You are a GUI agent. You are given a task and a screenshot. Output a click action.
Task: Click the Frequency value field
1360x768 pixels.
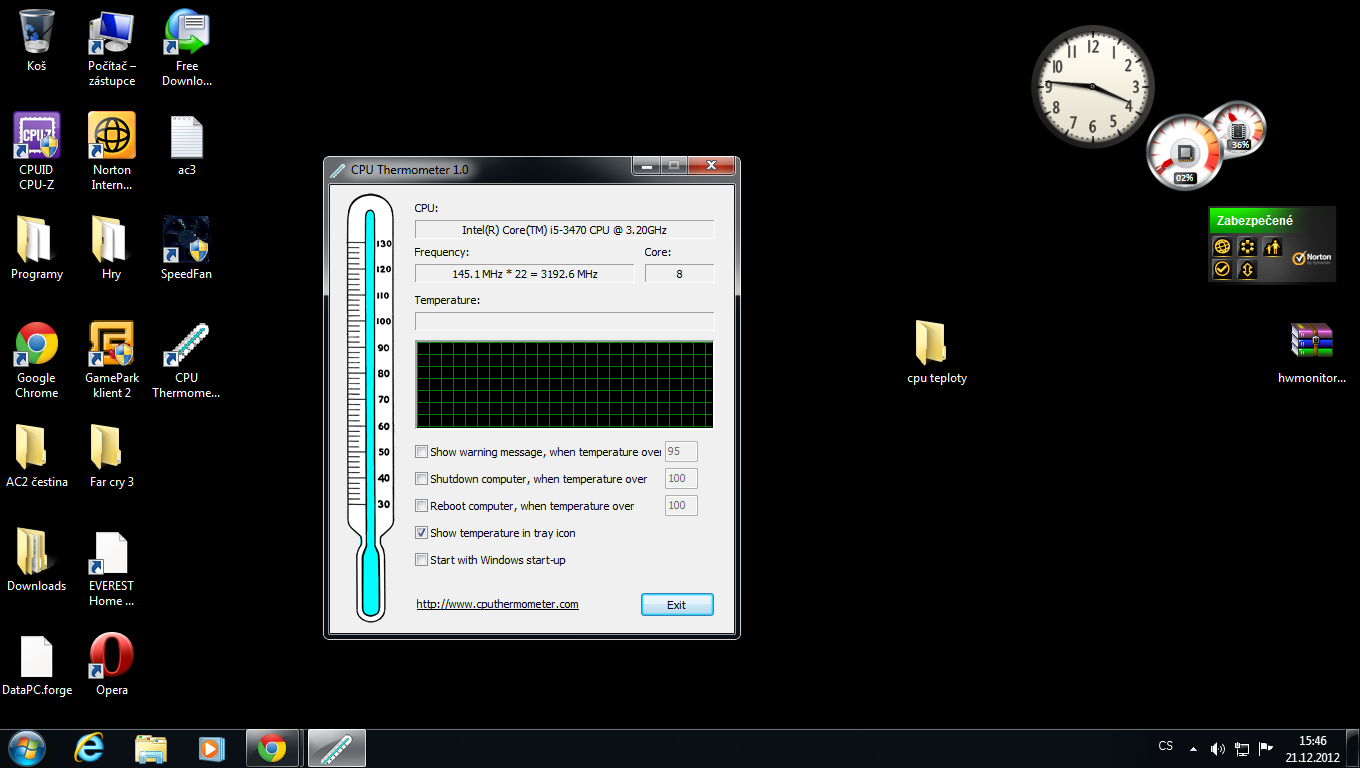pos(524,273)
